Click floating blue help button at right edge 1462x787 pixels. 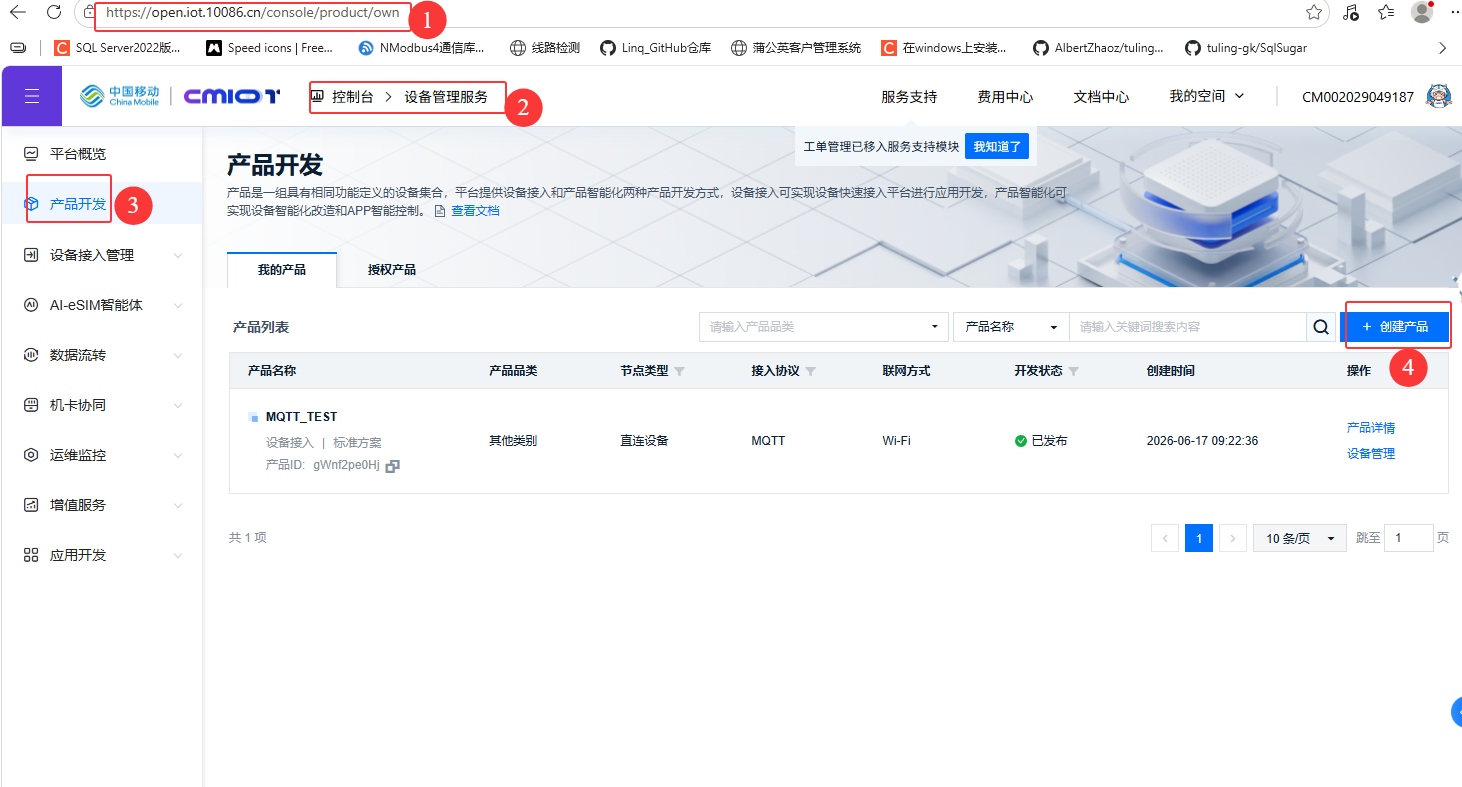1456,712
